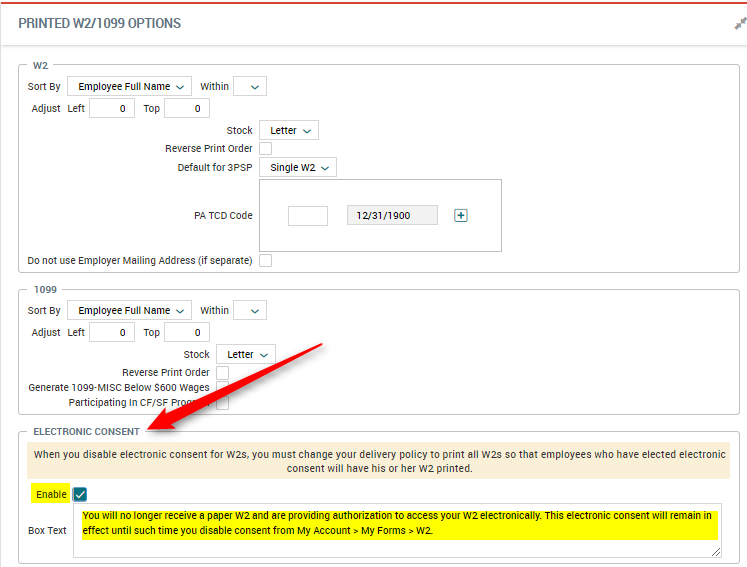The height and width of the screenshot is (567, 747).
Task: Toggle the Enable electronic consent checkbox
Action: point(80,494)
